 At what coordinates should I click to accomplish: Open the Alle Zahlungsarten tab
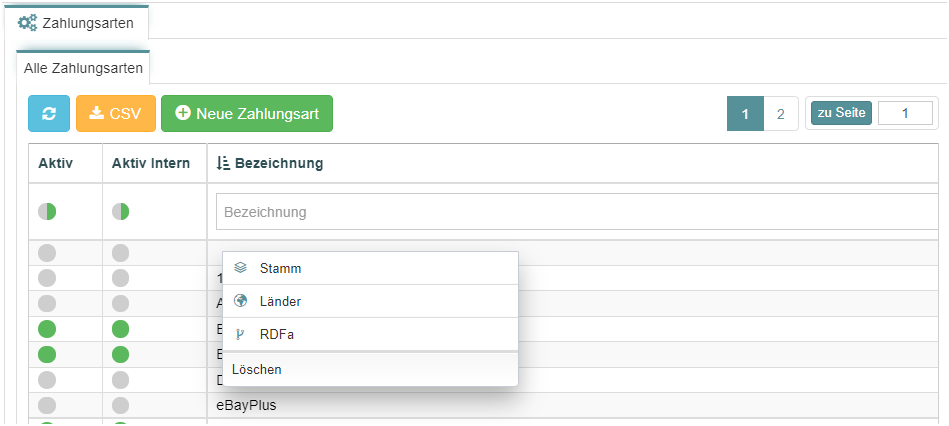[84, 68]
